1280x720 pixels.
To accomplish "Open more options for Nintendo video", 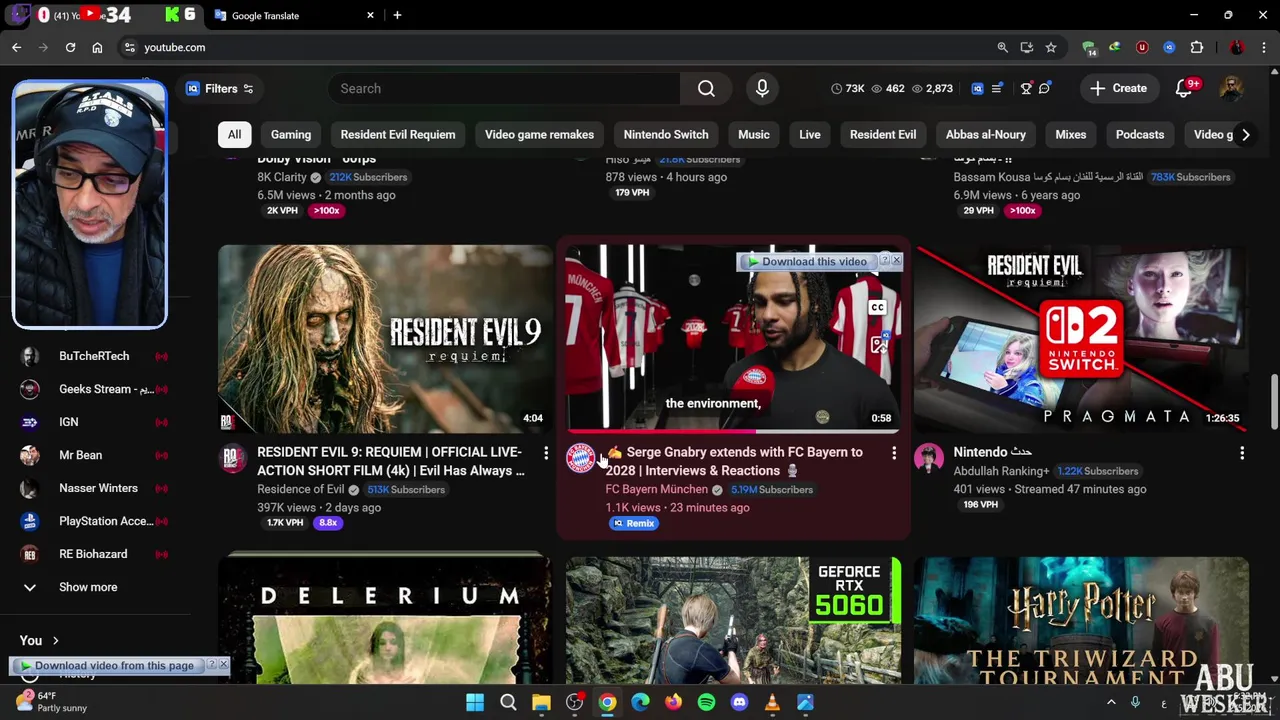I will (1242, 453).
